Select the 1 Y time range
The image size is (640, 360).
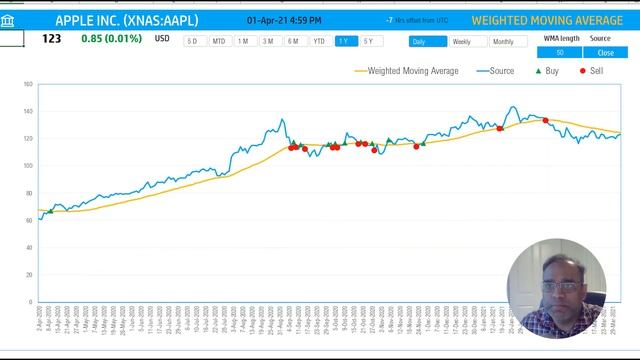click(x=347, y=41)
